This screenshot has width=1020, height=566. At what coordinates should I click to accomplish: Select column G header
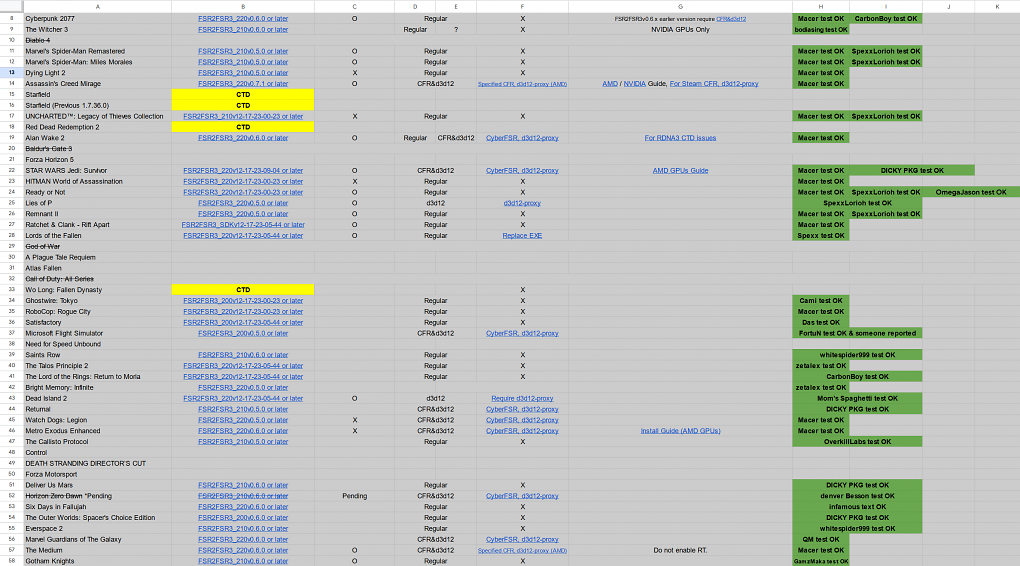[x=680, y=7]
